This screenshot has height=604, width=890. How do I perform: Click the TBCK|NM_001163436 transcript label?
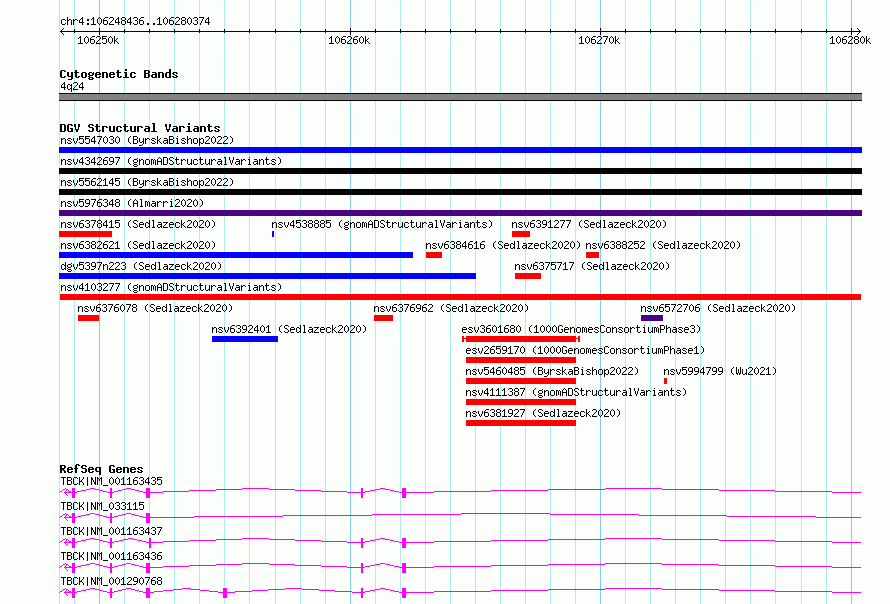[x=111, y=556]
